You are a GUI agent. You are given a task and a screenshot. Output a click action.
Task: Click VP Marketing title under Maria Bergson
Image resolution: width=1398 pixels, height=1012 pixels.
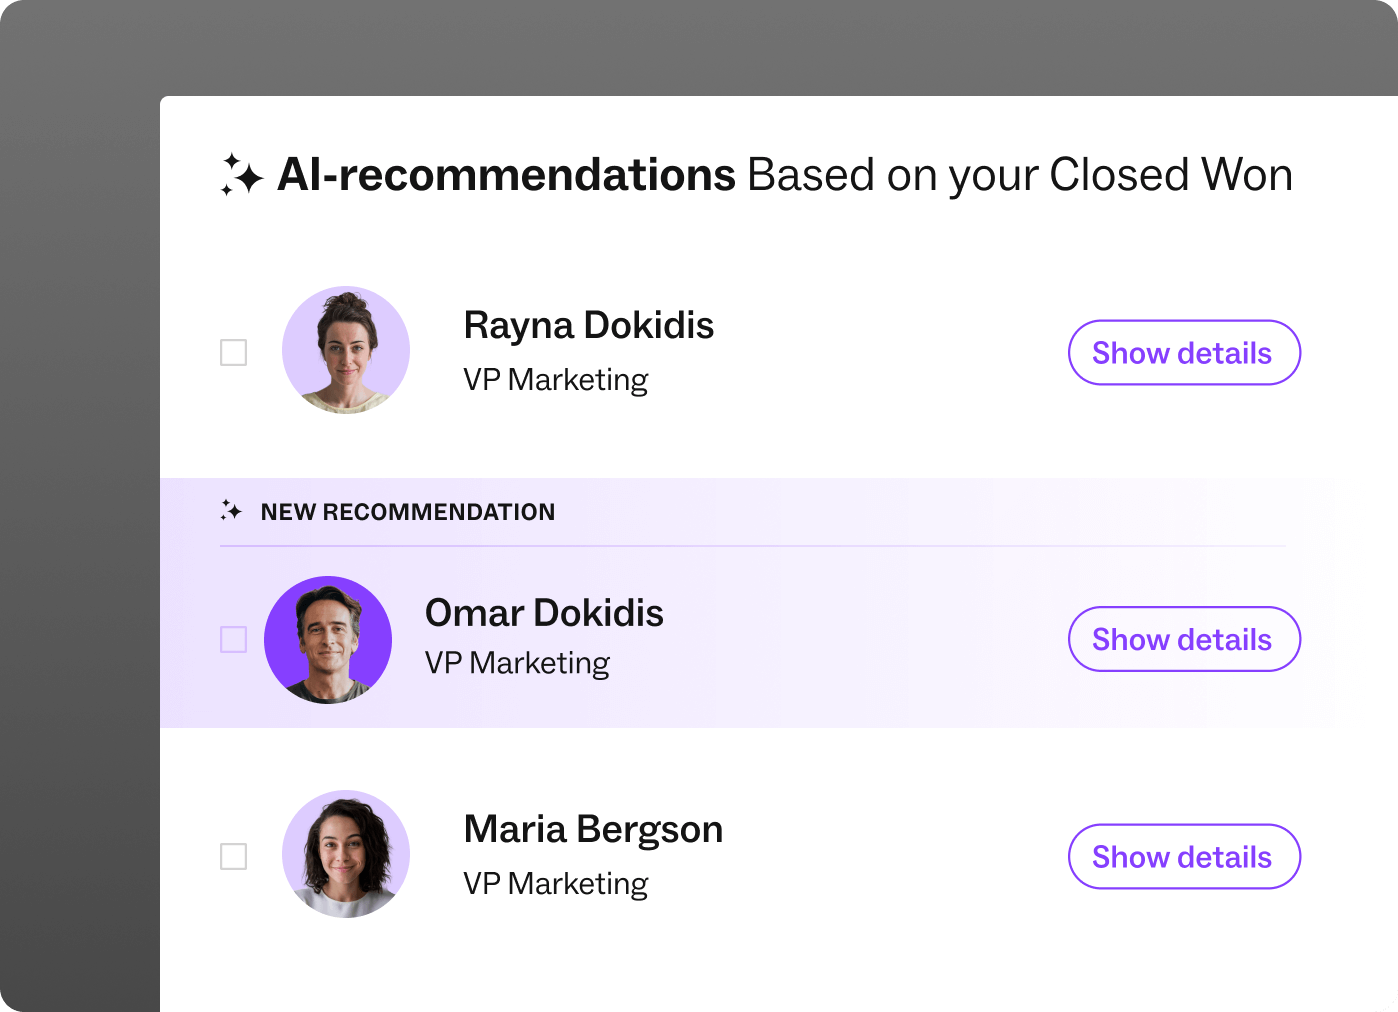click(556, 884)
